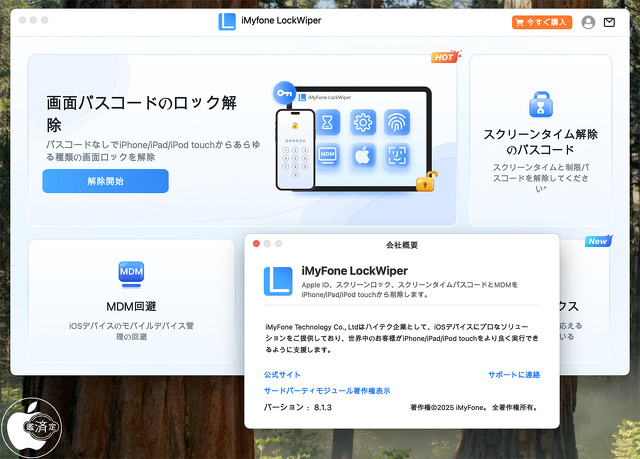Viewport: 640px width, 459px height.
Task: Click the MDM monitor icon
Action: click(x=131, y=274)
